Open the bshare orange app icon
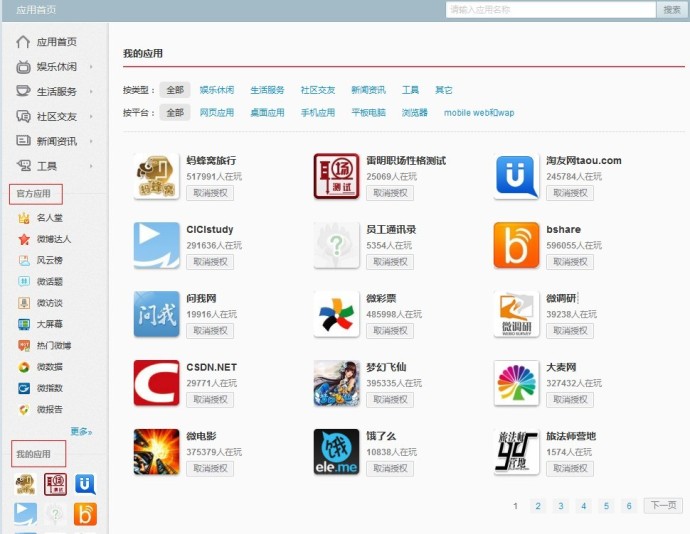Viewport: 690px width, 534px height. [516, 246]
